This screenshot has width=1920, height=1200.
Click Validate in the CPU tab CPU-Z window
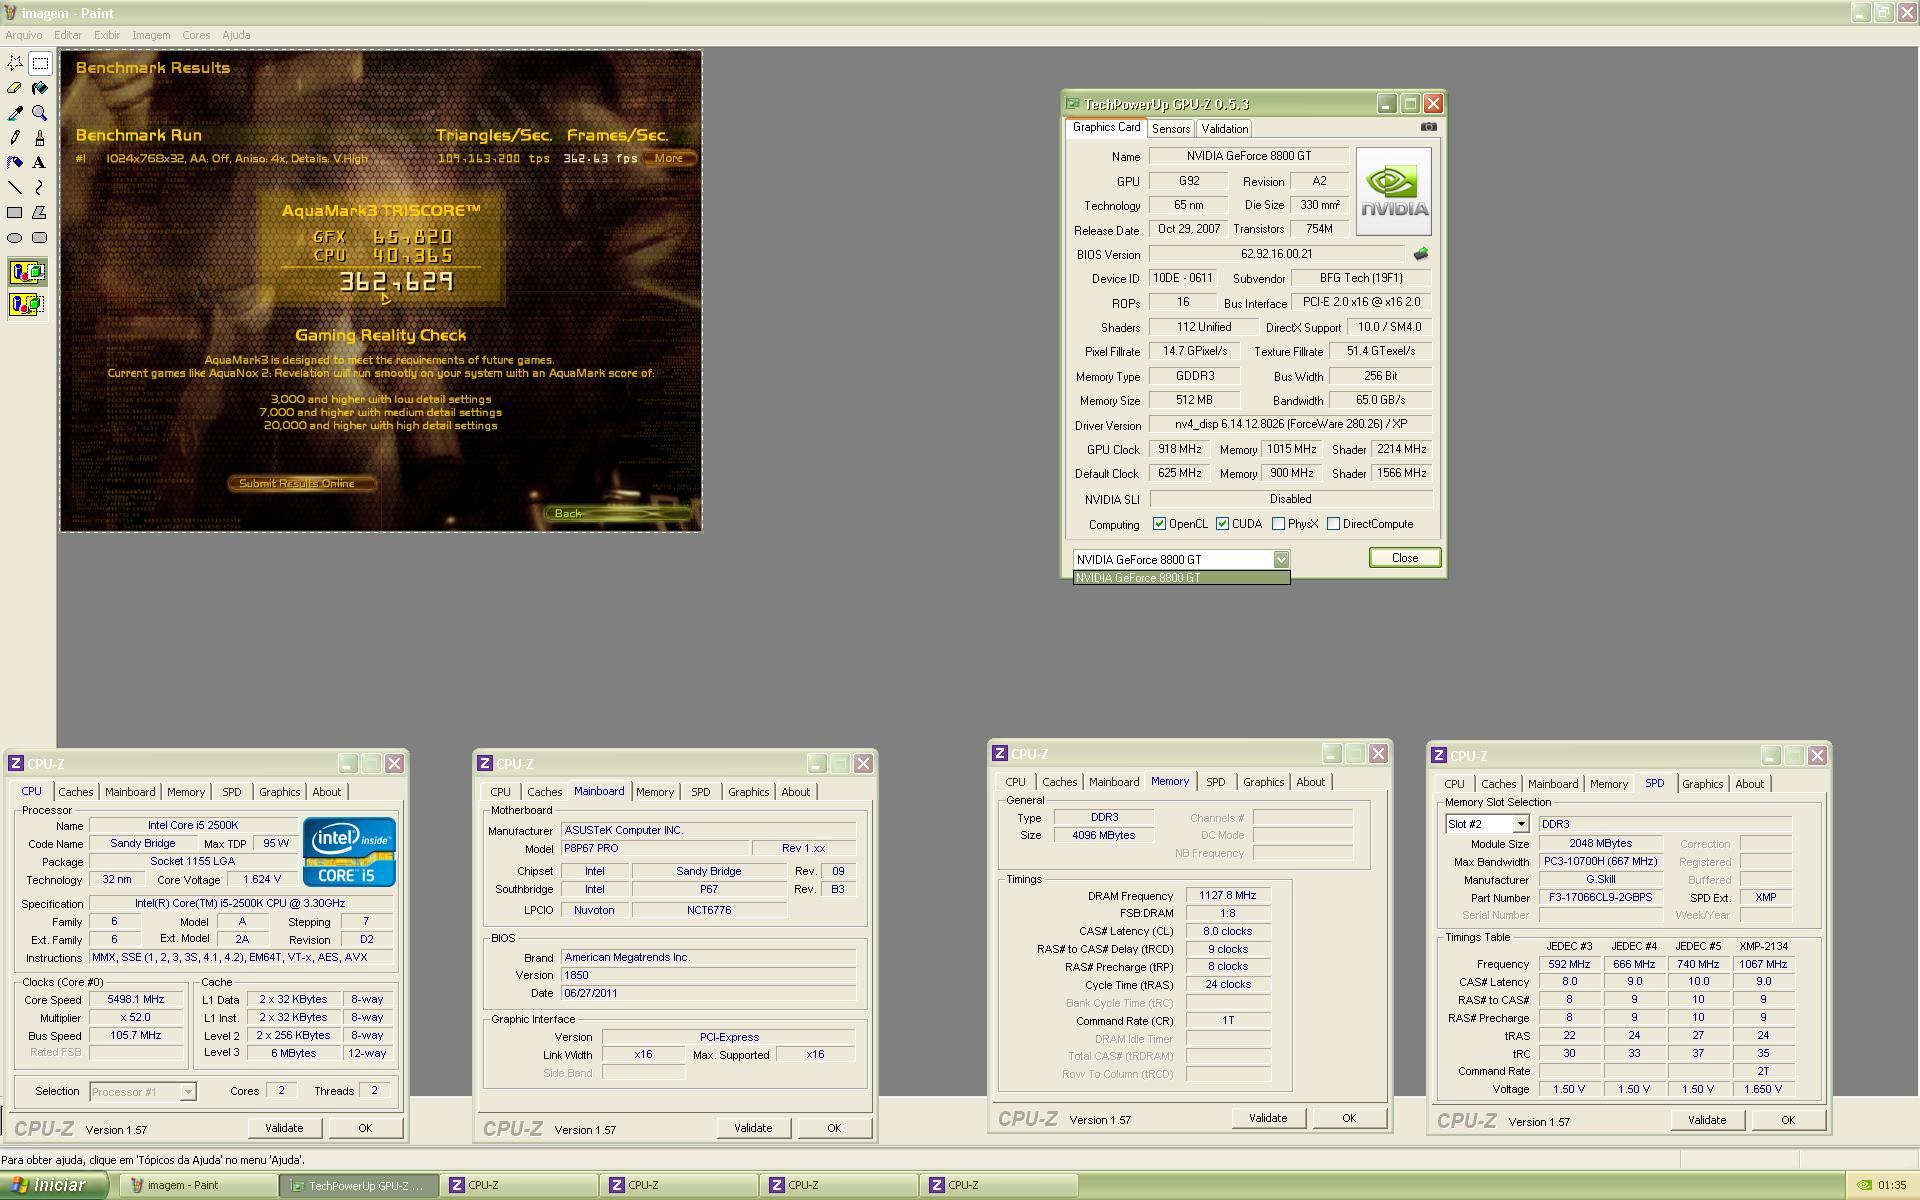click(x=284, y=1128)
